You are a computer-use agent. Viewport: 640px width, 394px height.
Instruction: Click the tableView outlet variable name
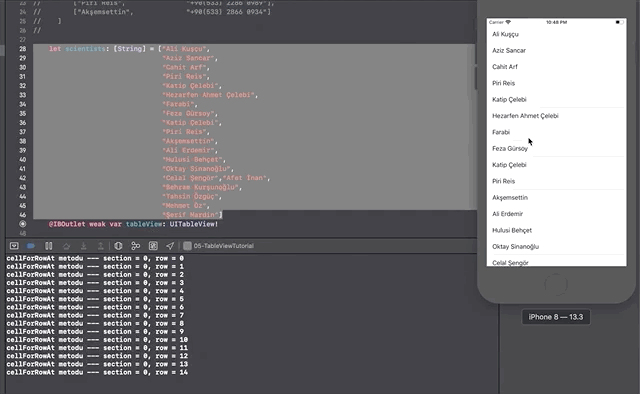144,224
